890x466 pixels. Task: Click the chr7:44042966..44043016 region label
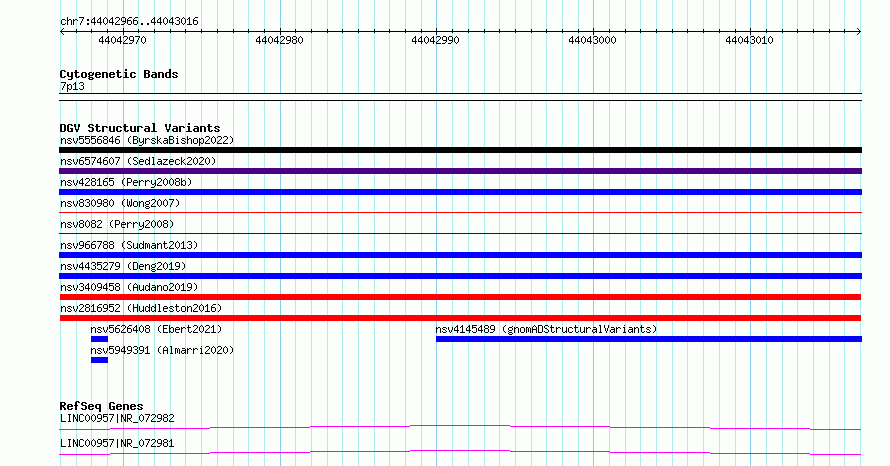click(x=129, y=22)
